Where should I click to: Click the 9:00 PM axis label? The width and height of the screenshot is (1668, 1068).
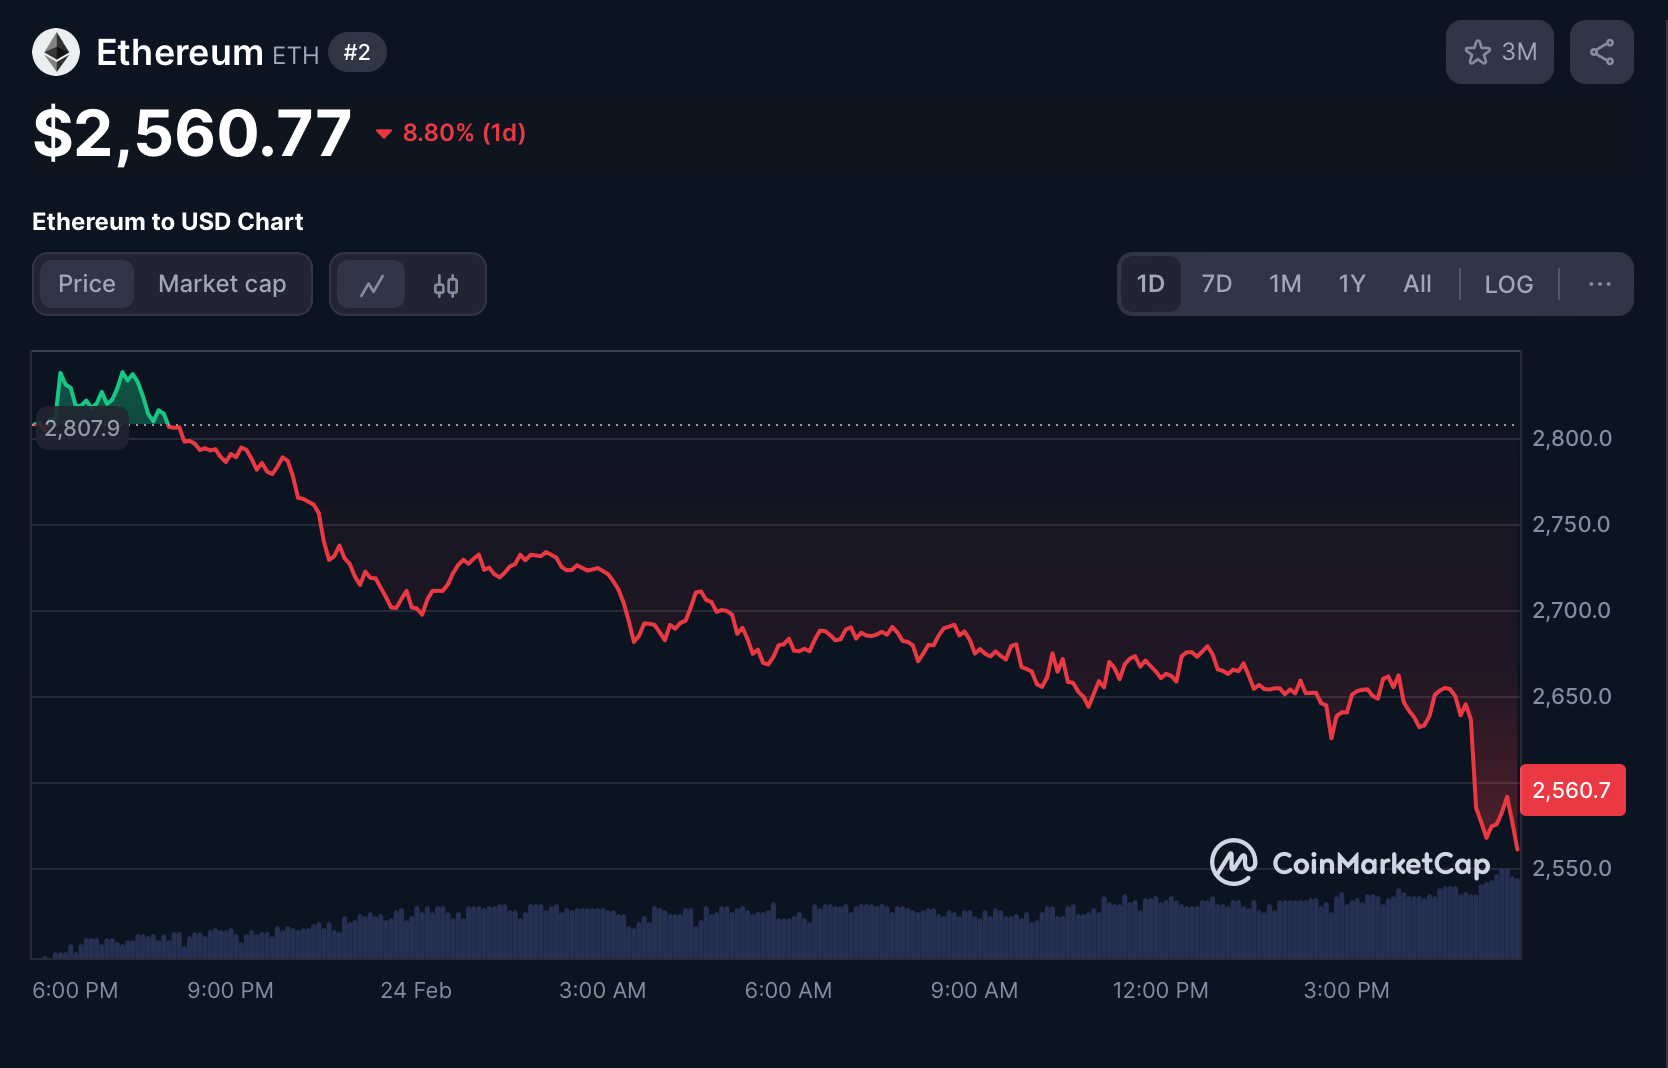230,990
